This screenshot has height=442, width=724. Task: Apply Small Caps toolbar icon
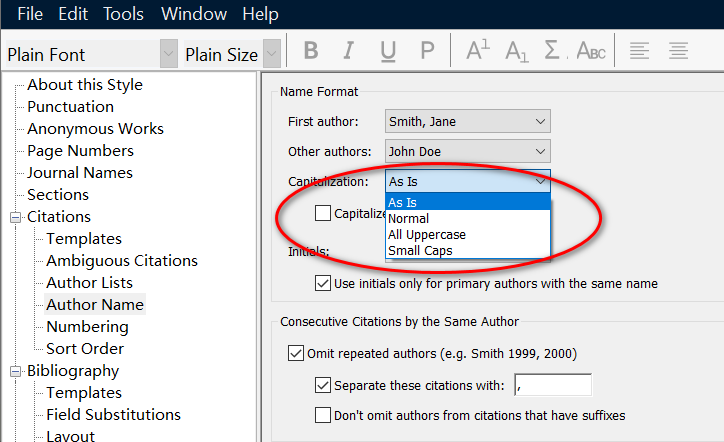point(592,51)
